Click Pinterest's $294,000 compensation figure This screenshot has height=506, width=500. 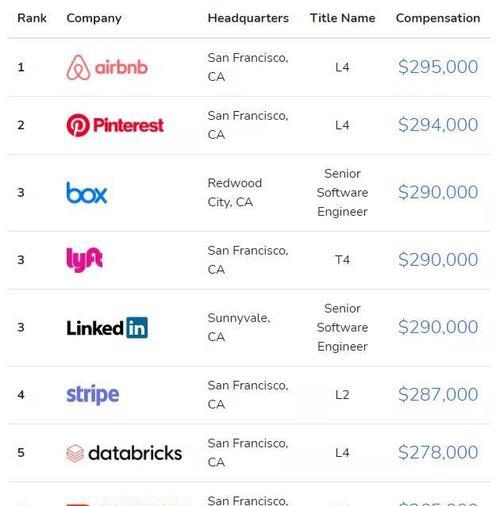[438, 125]
